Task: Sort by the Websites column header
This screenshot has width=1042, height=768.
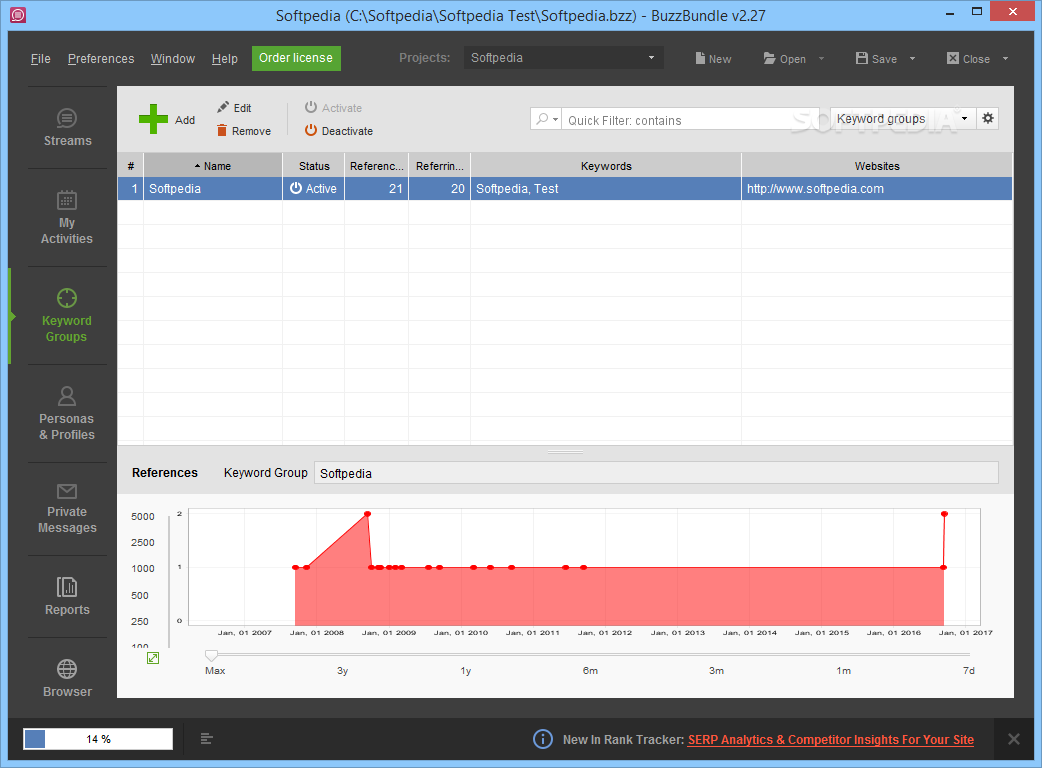Action: [x=877, y=165]
